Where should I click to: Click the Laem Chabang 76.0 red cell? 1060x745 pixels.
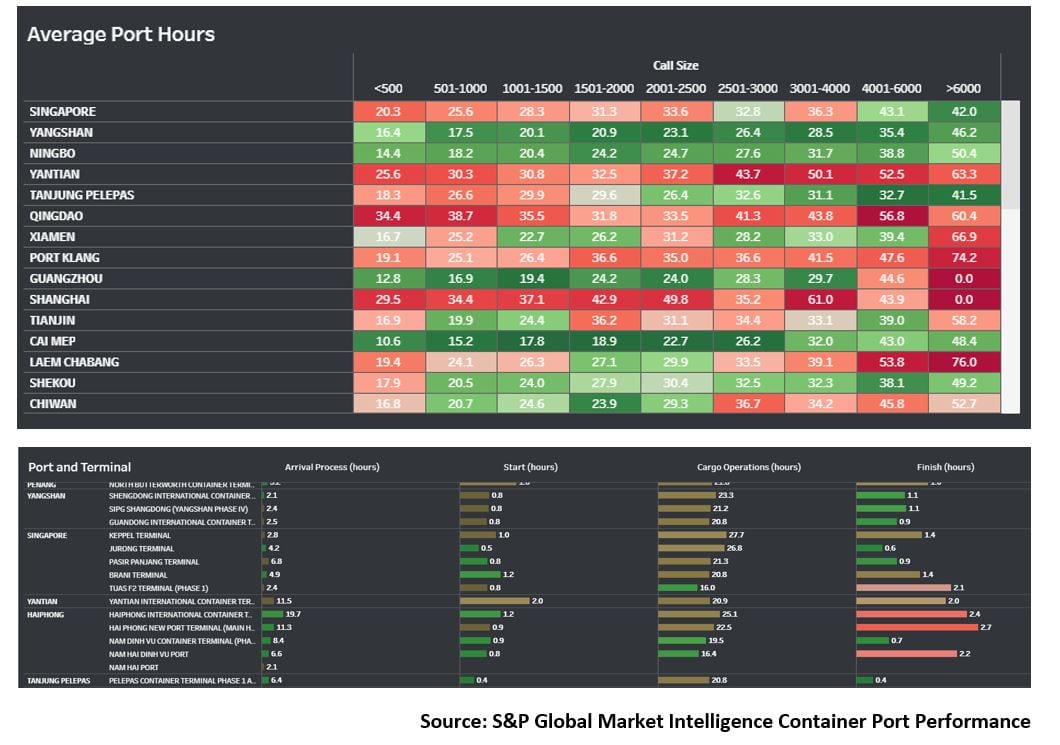click(x=964, y=362)
